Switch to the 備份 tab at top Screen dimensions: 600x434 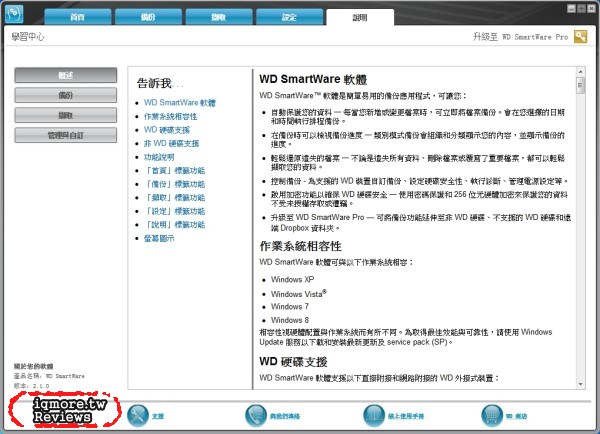pos(148,17)
